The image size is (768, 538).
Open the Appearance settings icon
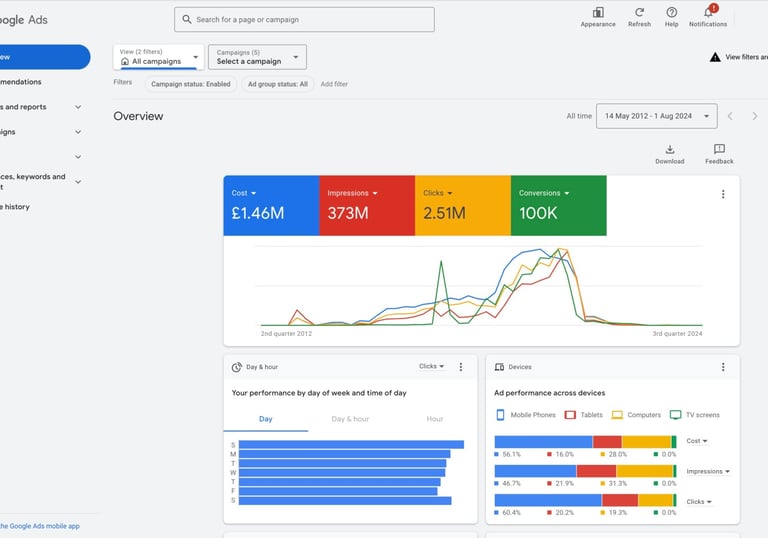click(x=598, y=12)
